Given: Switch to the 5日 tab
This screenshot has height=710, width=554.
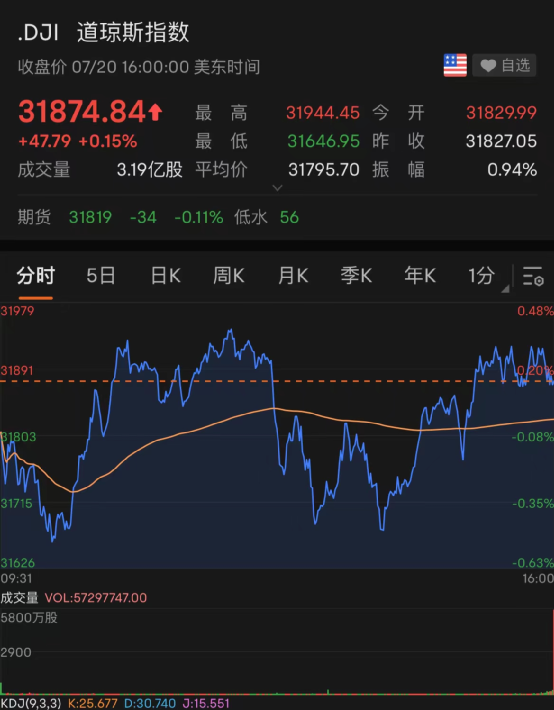Looking at the screenshot, I should click(101, 276).
